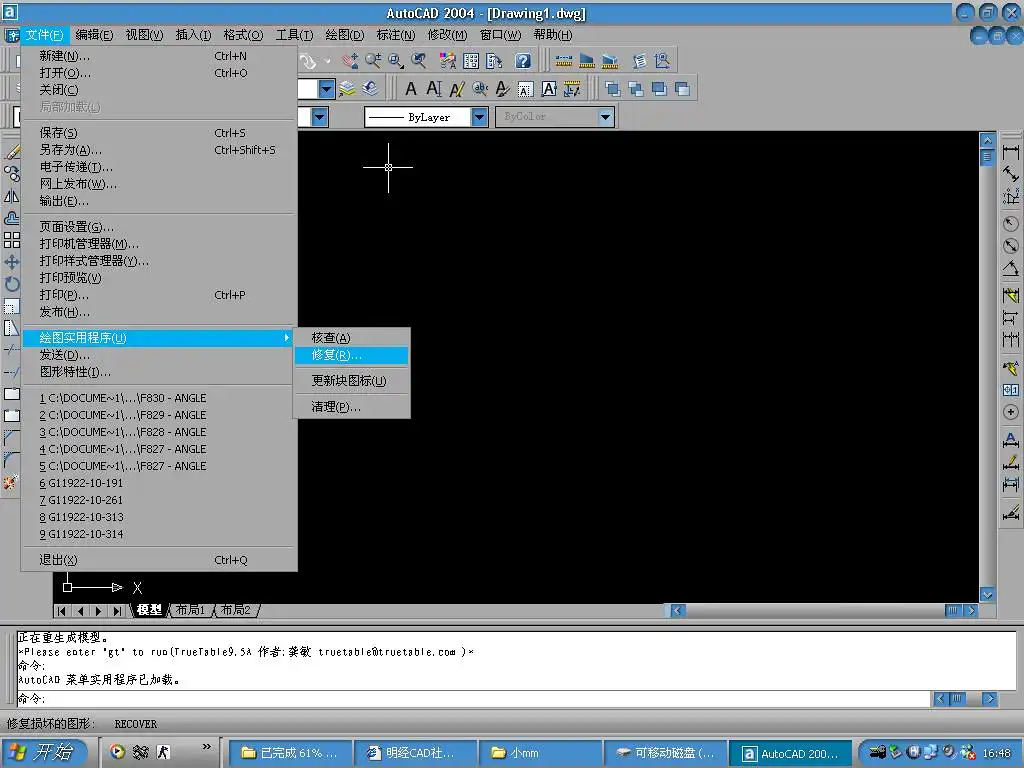The width and height of the screenshot is (1024, 768).
Task: Click the Distance measure icon
Action: (564, 61)
